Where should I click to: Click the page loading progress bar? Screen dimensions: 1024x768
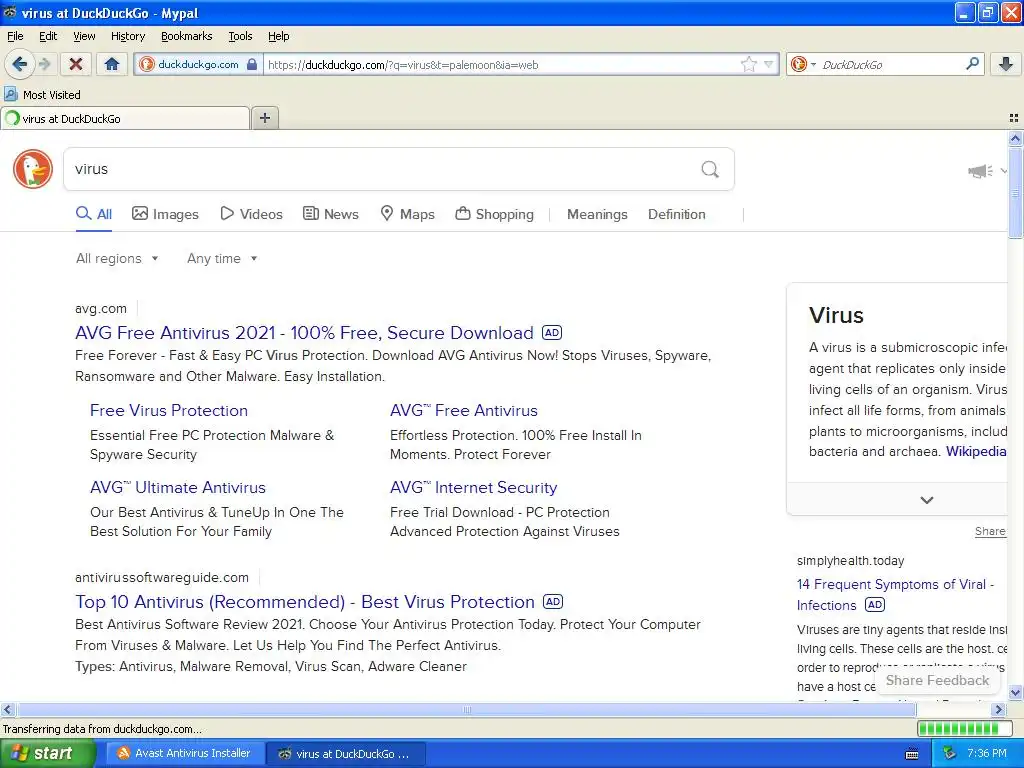click(965, 728)
